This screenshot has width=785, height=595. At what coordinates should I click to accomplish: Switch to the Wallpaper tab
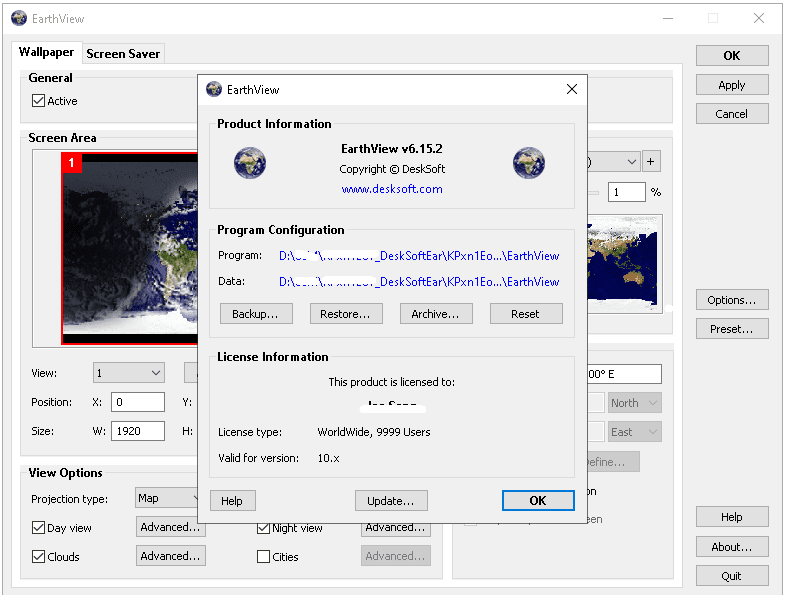click(47, 52)
